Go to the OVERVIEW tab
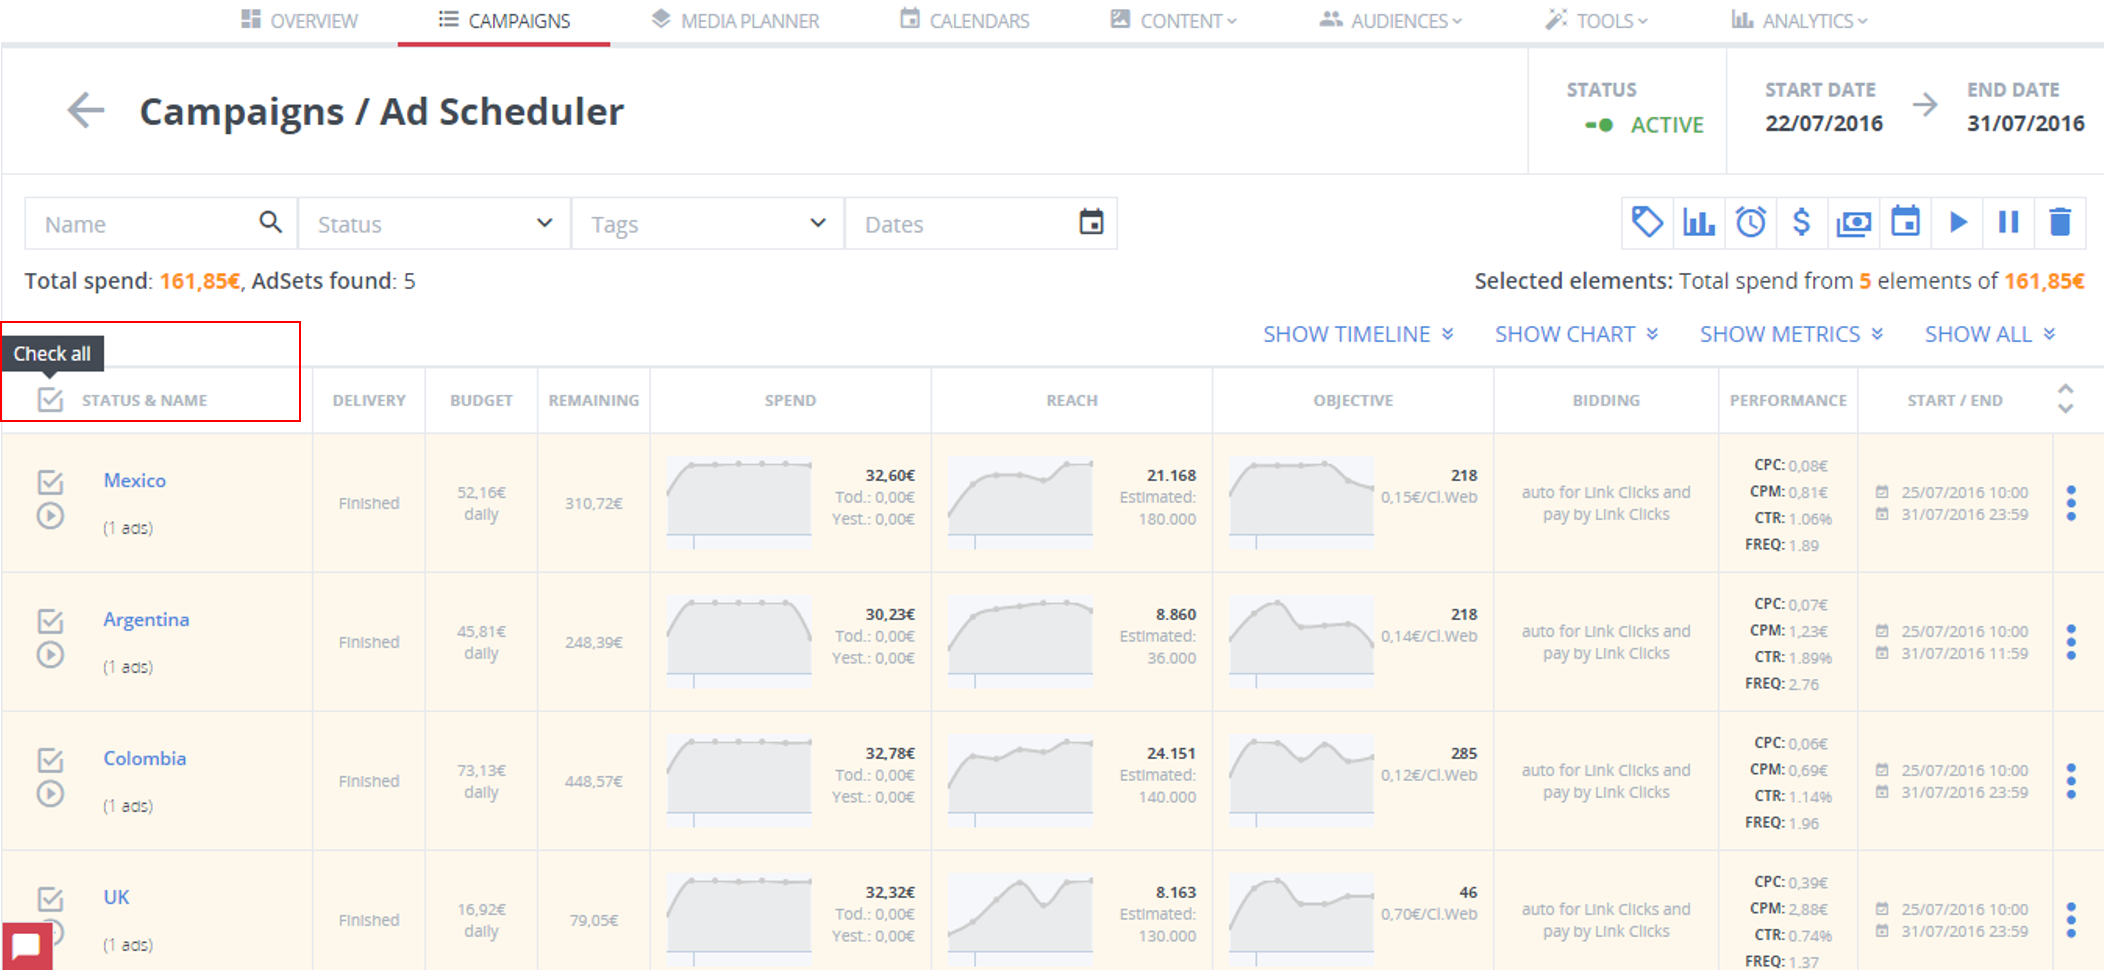This screenshot has height=970, width=2104. point(299,20)
